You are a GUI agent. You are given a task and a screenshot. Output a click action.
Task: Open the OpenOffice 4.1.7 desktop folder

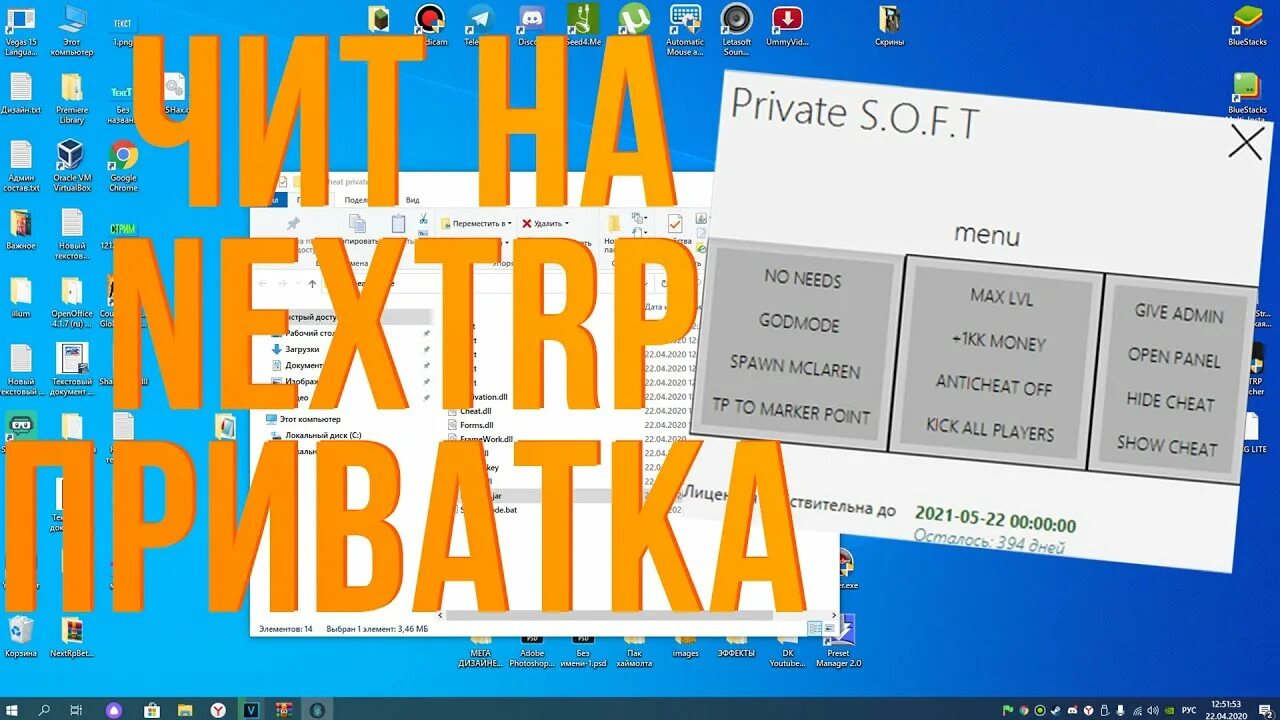(72, 303)
